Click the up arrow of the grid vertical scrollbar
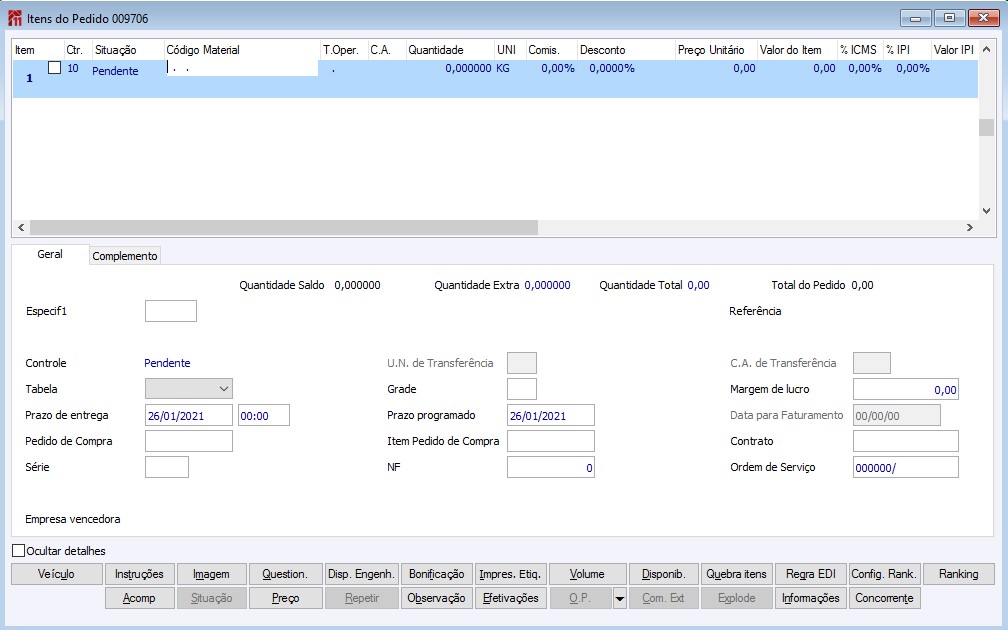1008x630 pixels. (986, 50)
